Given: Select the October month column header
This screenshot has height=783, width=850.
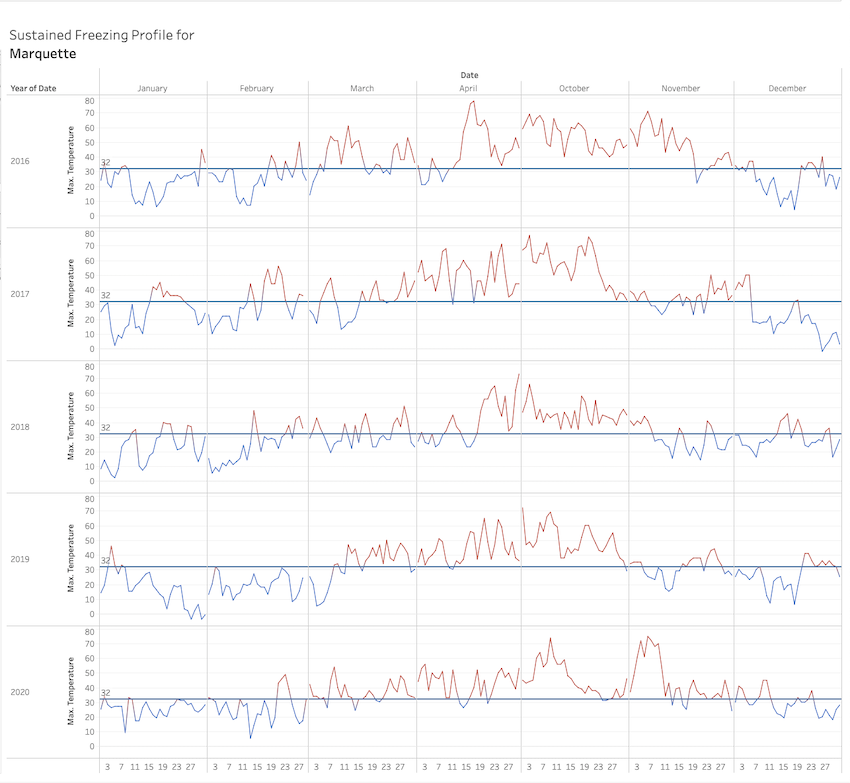Looking at the screenshot, I should point(574,88).
